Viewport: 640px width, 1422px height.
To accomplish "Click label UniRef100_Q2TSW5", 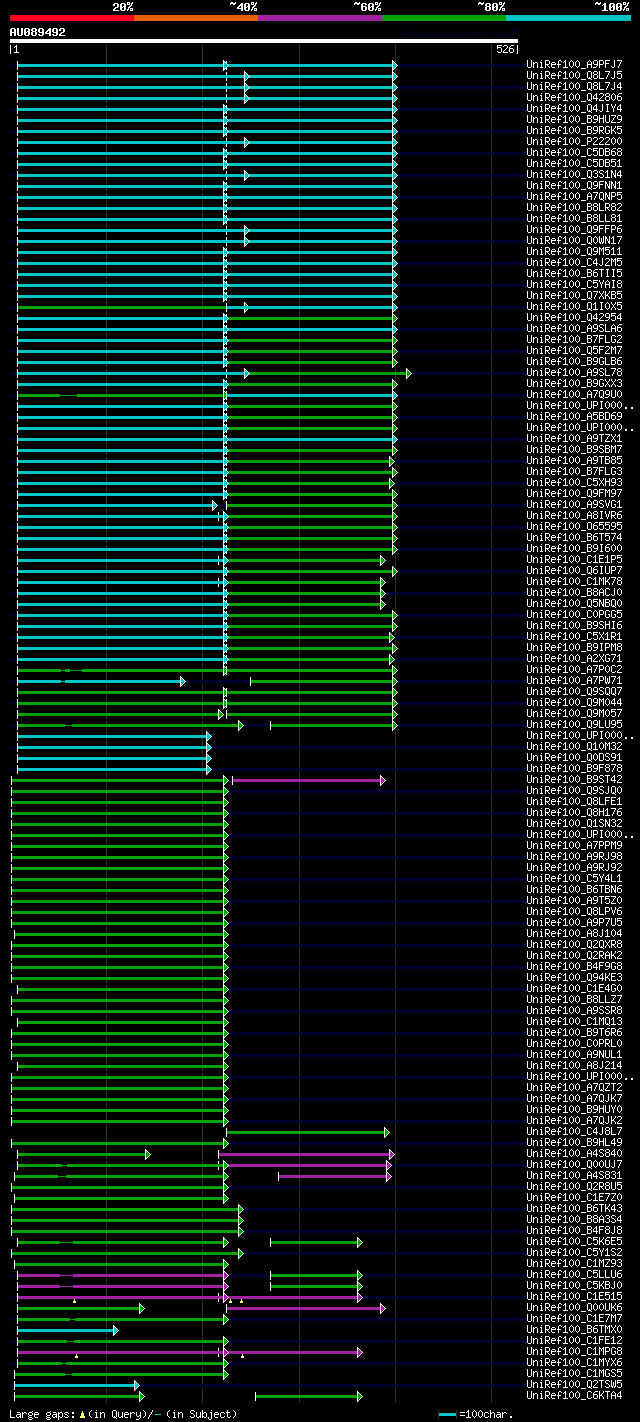I will coord(575,1385).
